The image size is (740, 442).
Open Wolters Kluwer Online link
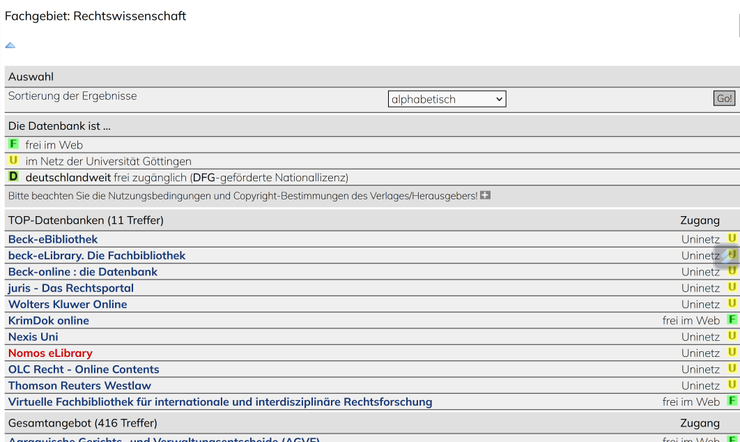point(67,304)
